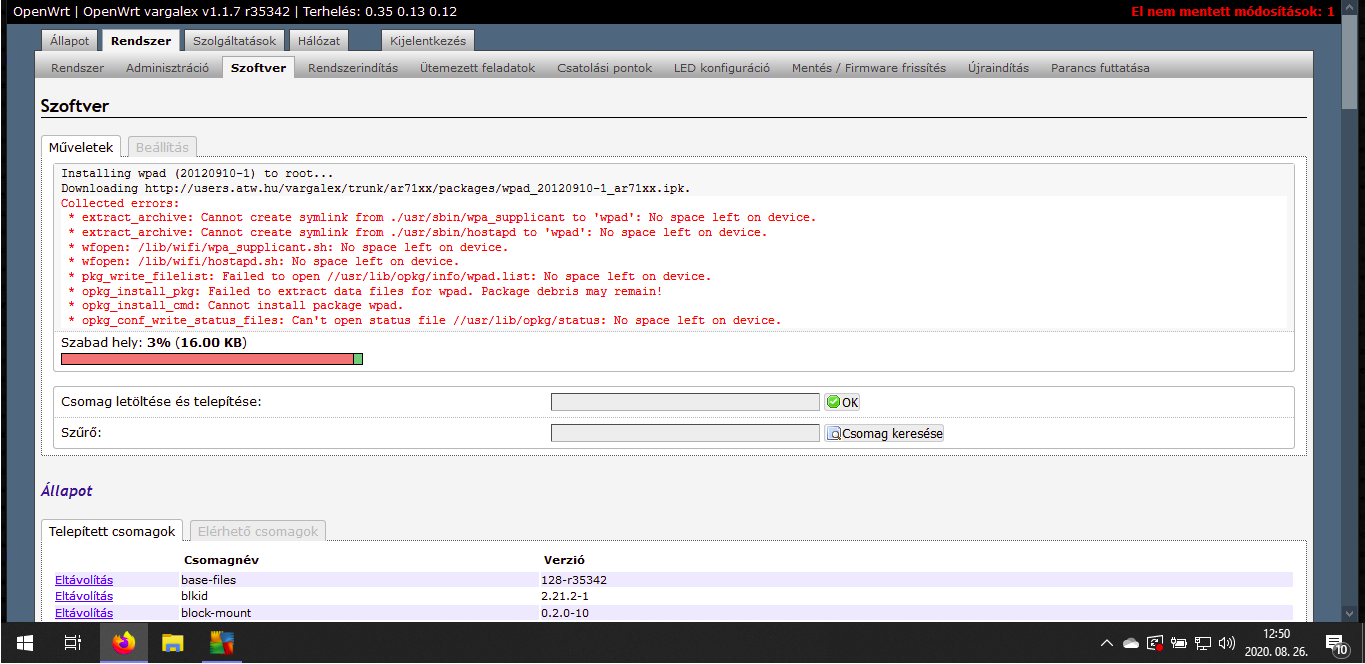Select Műveletek tab
Viewport: 1365px width, 664px height.
(81, 147)
